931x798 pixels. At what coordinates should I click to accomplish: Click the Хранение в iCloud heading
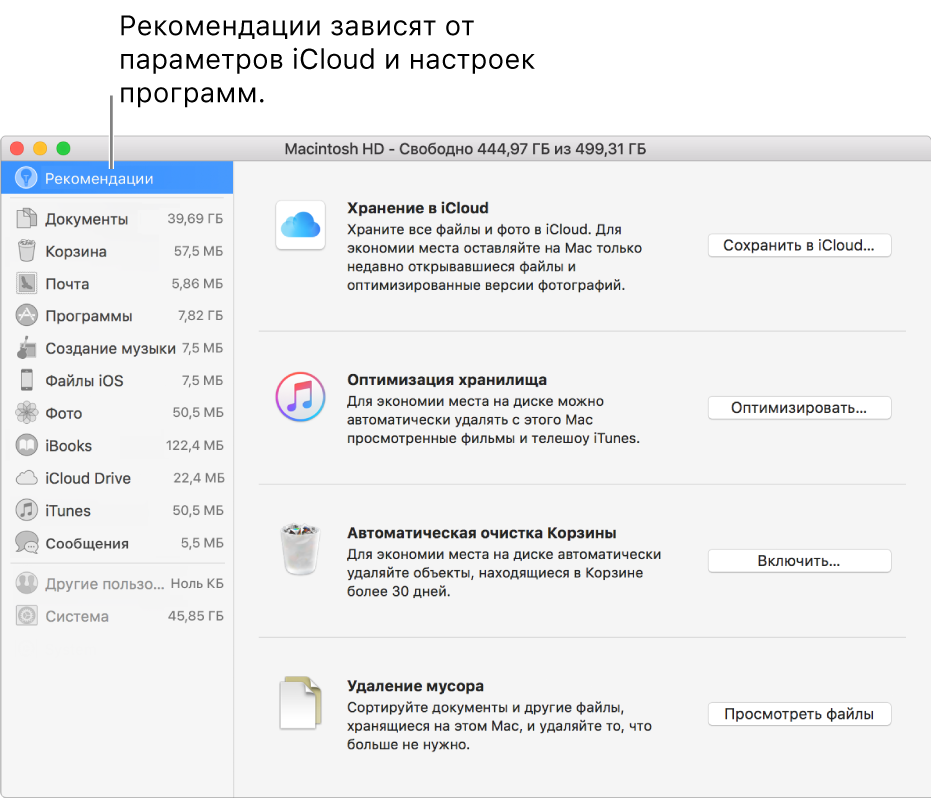click(417, 208)
